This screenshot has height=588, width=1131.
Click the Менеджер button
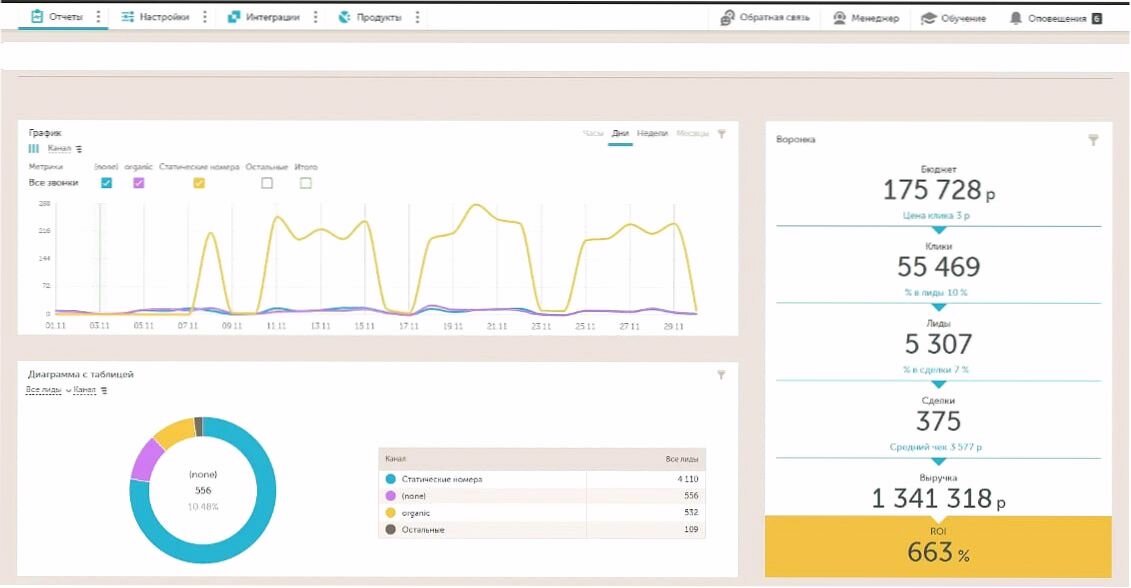click(x=866, y=18)
